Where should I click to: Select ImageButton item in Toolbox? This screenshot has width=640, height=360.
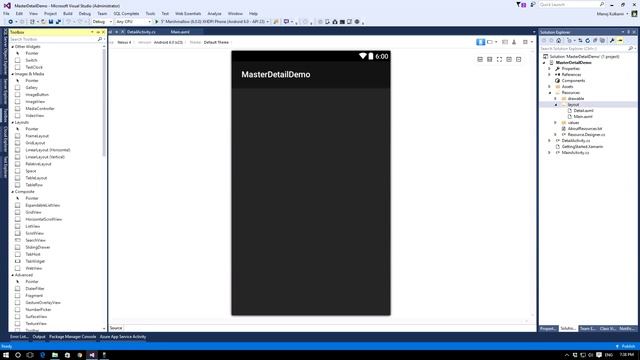[37, 95]
